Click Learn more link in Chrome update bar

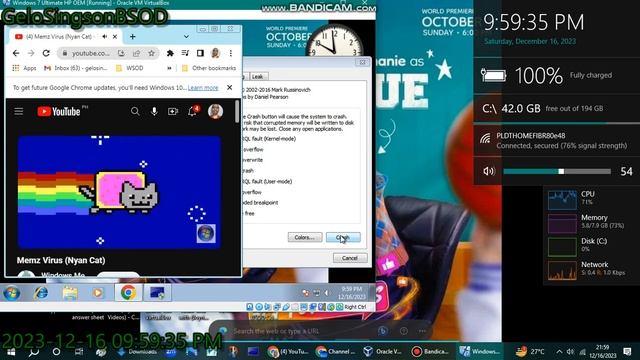[x=203, y=88]
